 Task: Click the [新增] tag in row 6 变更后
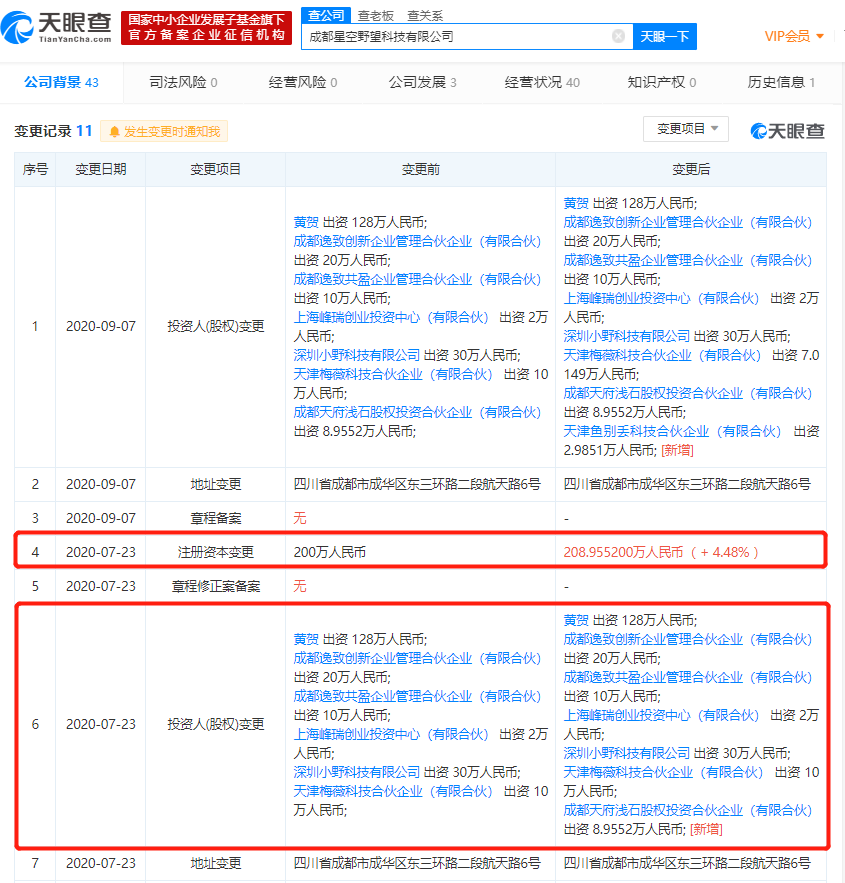[706, 830]
